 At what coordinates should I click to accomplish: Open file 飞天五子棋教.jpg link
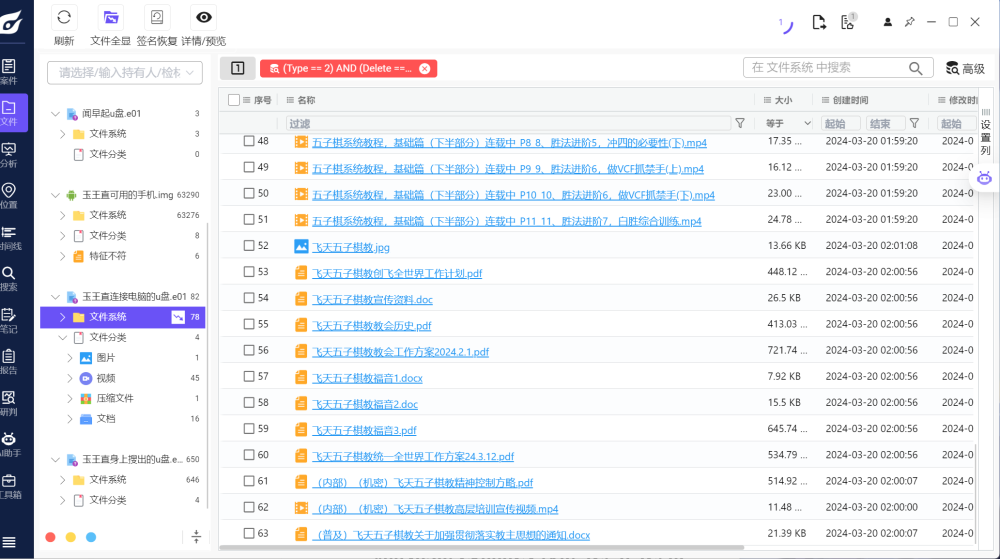350,246
